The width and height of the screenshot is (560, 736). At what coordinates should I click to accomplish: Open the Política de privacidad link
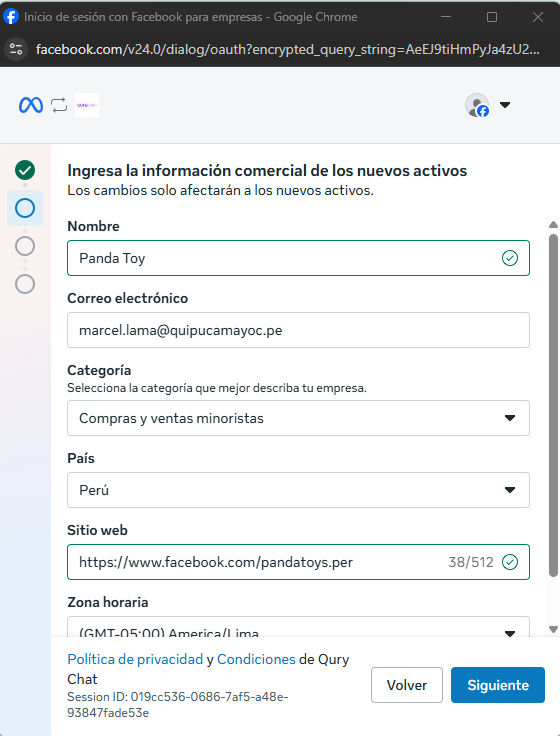135,659
